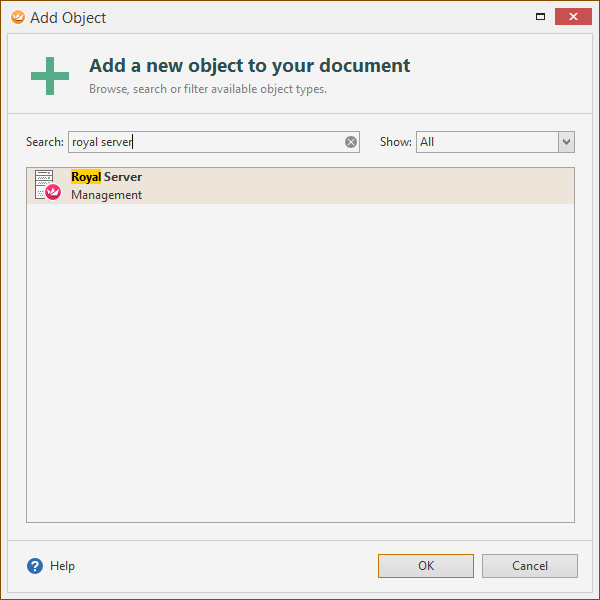Viewport: 600px width, 600px height.
Task: Open the Help link text
Action: [62, 566]
